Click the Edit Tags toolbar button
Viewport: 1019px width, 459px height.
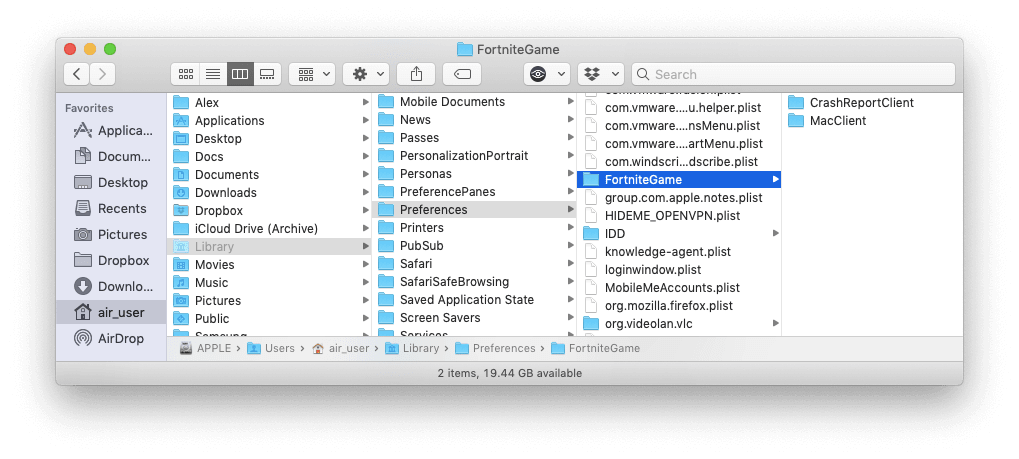pos(462,74)
